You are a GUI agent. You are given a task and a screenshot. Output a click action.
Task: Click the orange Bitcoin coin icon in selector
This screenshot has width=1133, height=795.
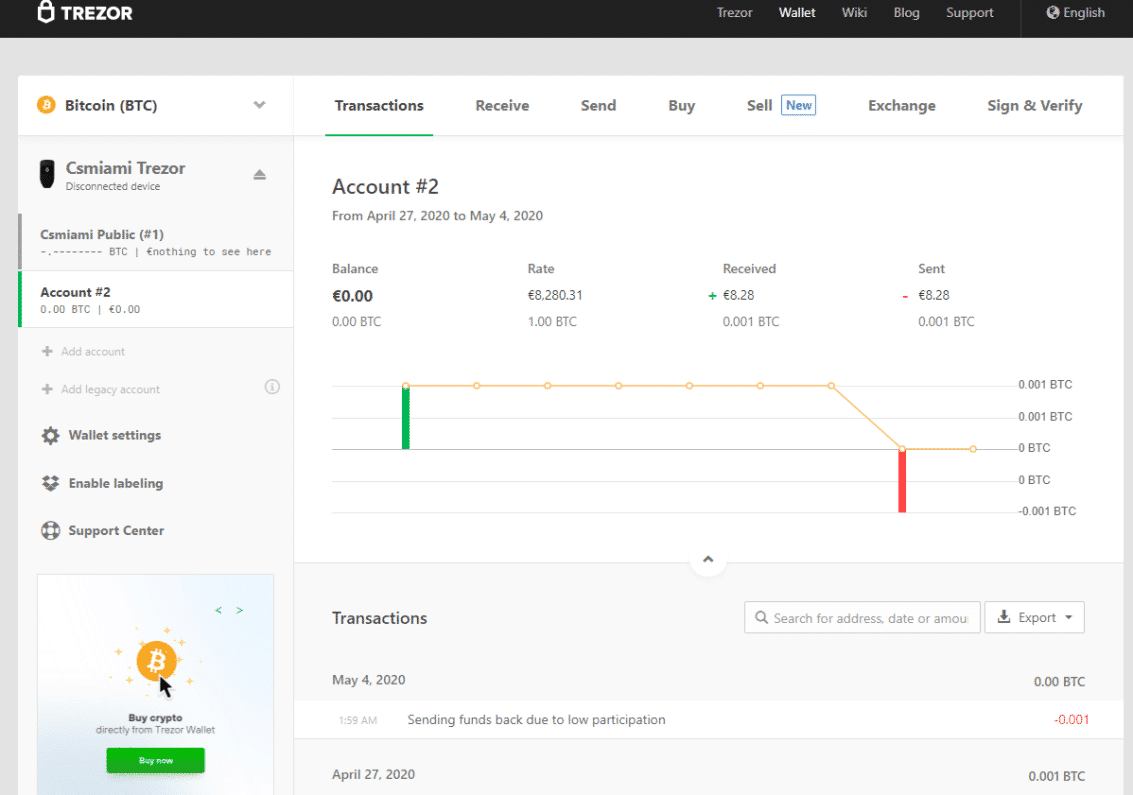[x=46, y=105]
